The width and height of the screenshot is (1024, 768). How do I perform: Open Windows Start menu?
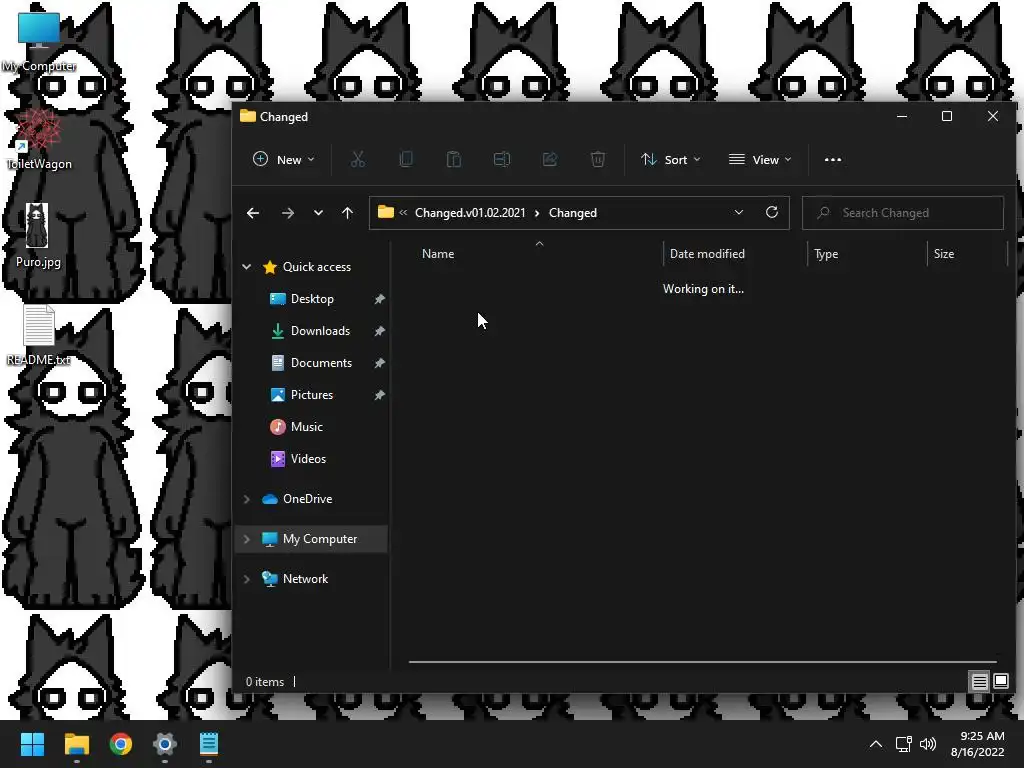tap(33, 744)
